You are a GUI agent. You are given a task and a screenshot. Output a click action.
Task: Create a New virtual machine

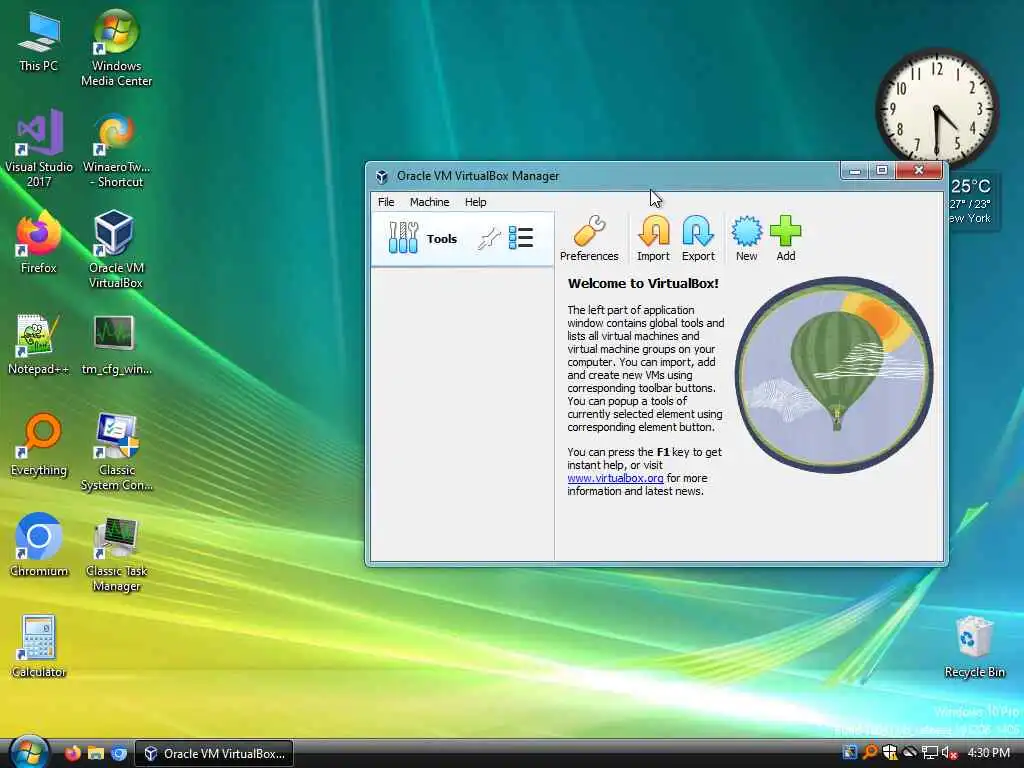point(746,238)
